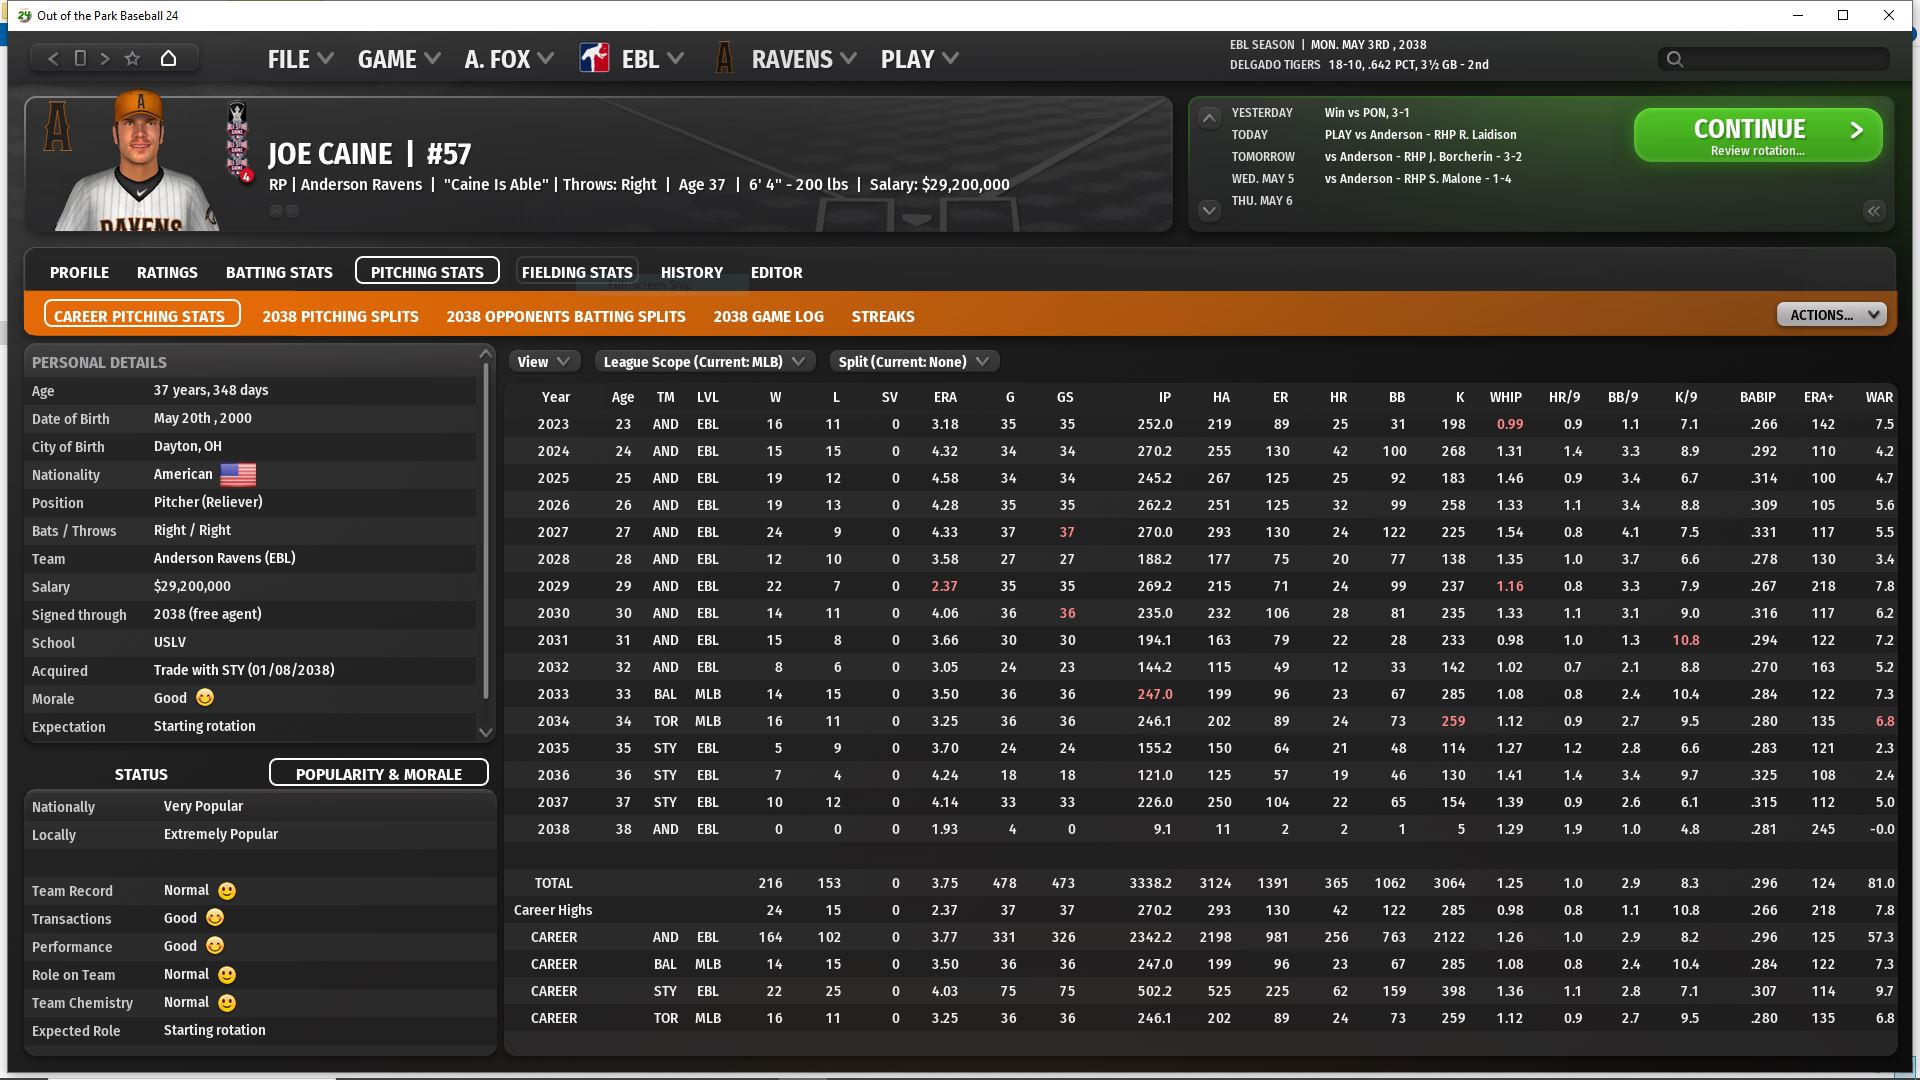The height and width of the screenshot is (1080, 1920).
Task: Click the EBL league logo icon
Action: click(594, 59)
